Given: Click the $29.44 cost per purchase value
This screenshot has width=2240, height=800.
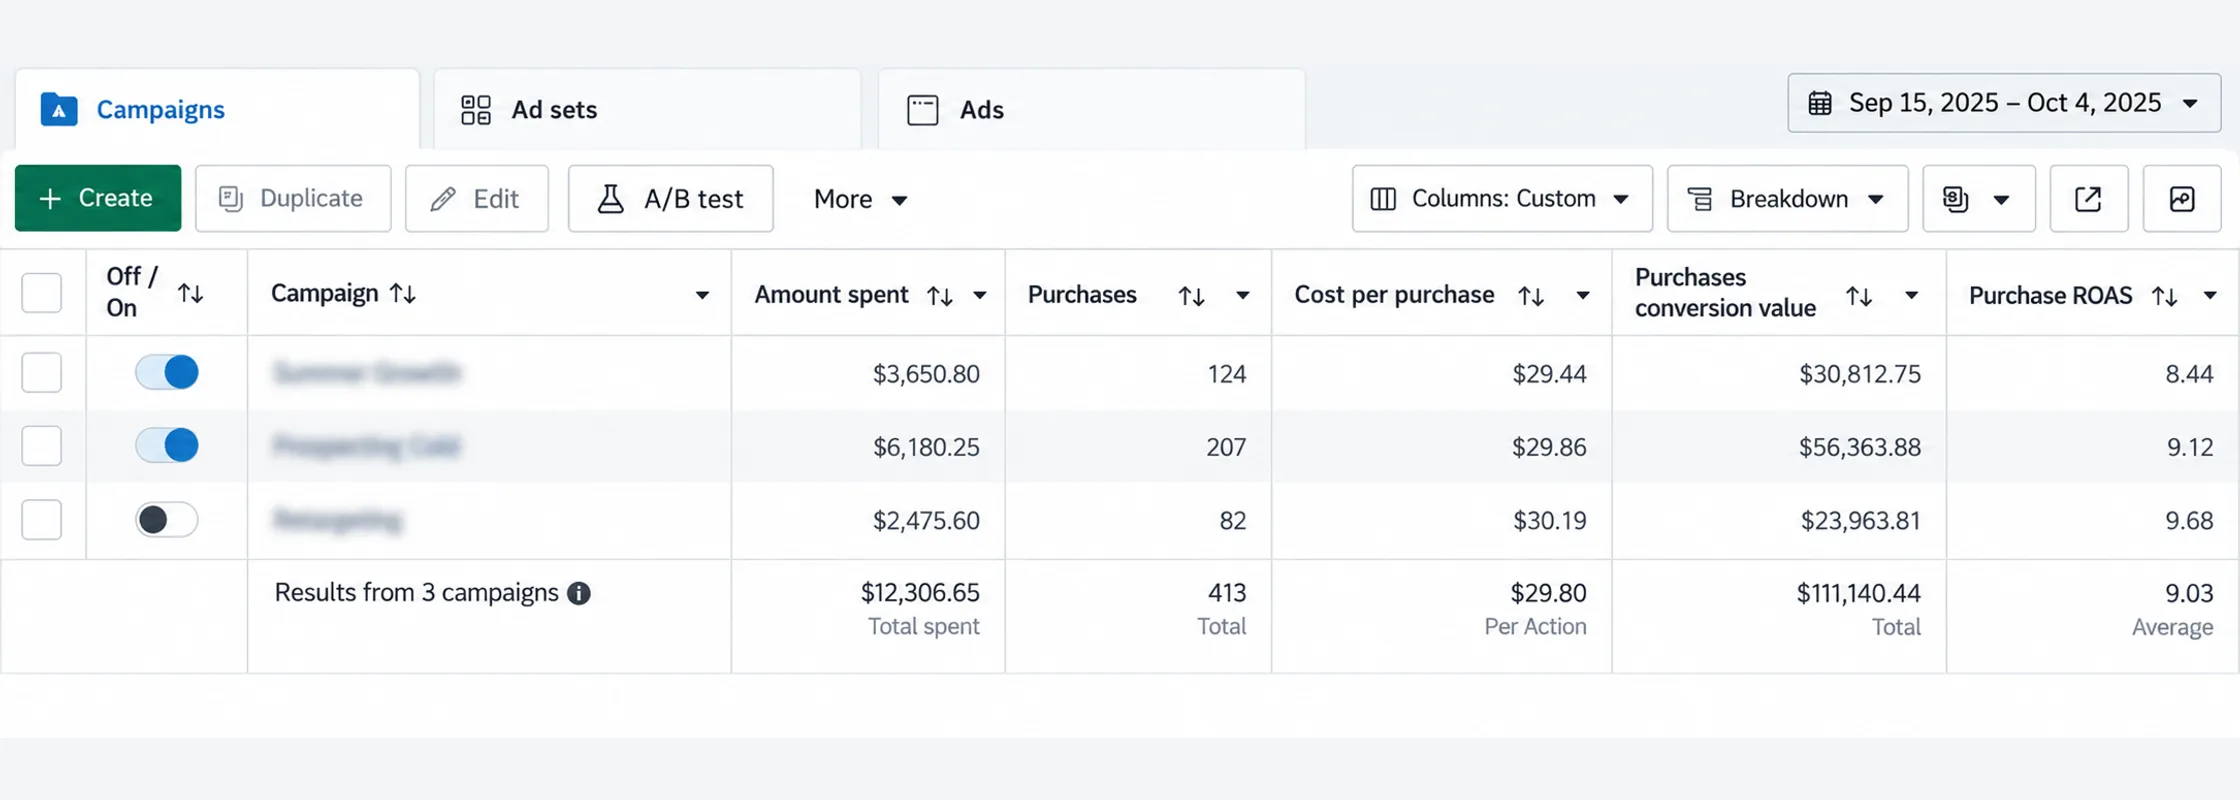Looking at the screenshot, I should click(1549, 374).
